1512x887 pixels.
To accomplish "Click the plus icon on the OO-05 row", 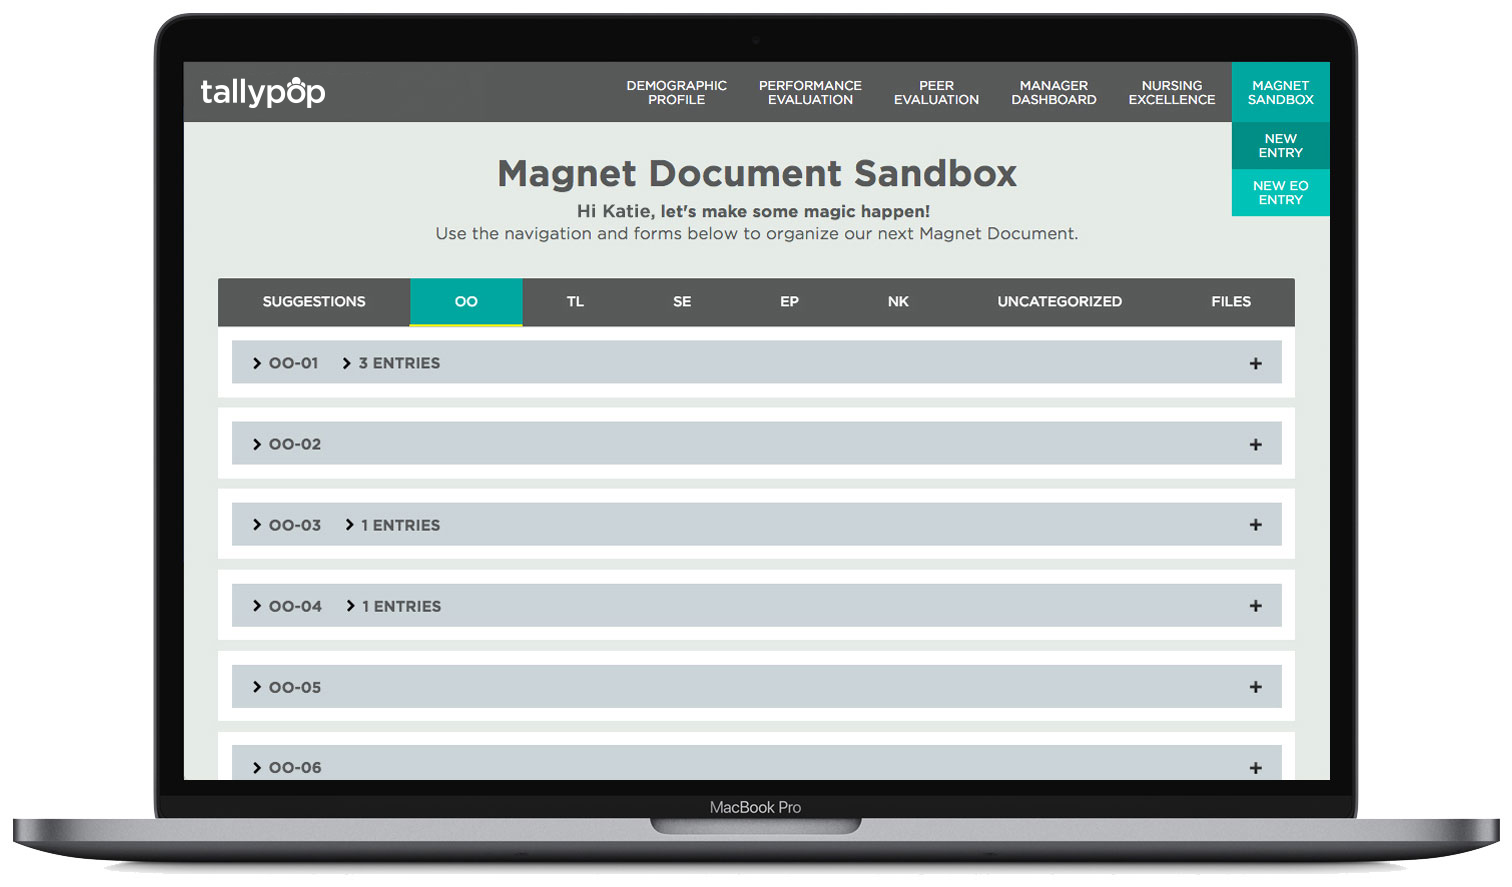I will [1255, 687].
